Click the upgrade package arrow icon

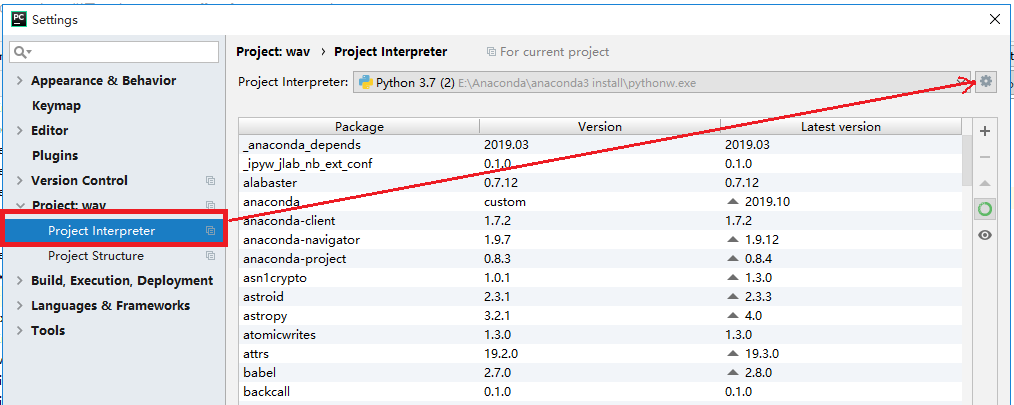click(x=985, y=183)
